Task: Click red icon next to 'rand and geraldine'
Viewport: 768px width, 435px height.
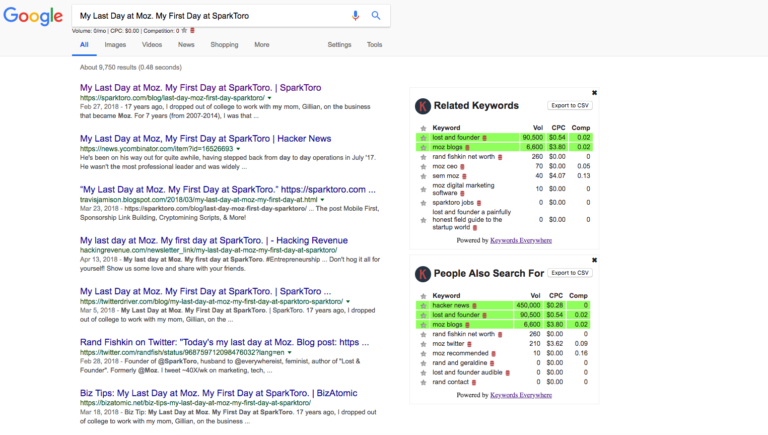Action: pos(492,363)
